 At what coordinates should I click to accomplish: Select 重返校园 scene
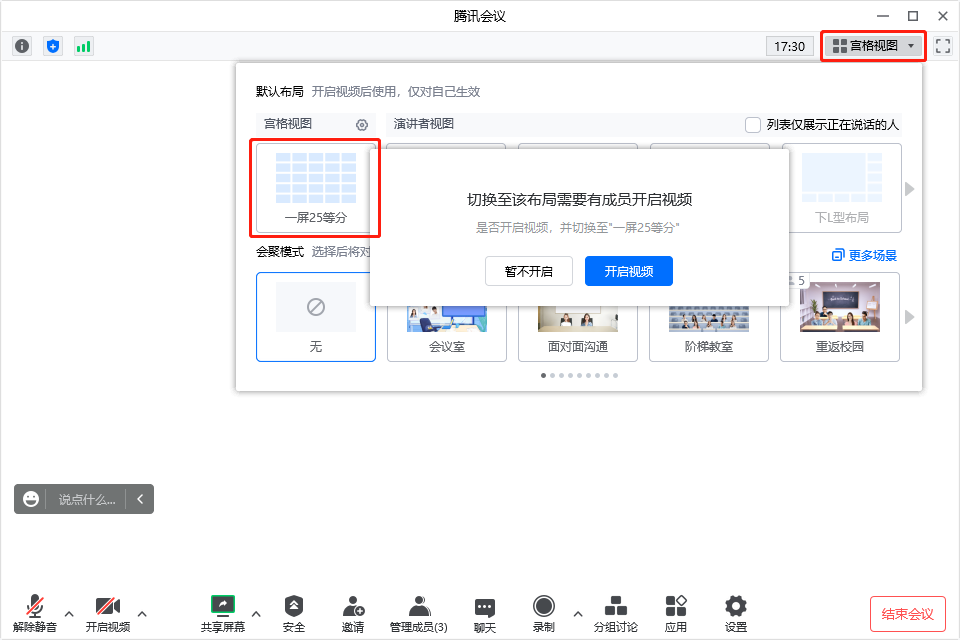point(840,317)
